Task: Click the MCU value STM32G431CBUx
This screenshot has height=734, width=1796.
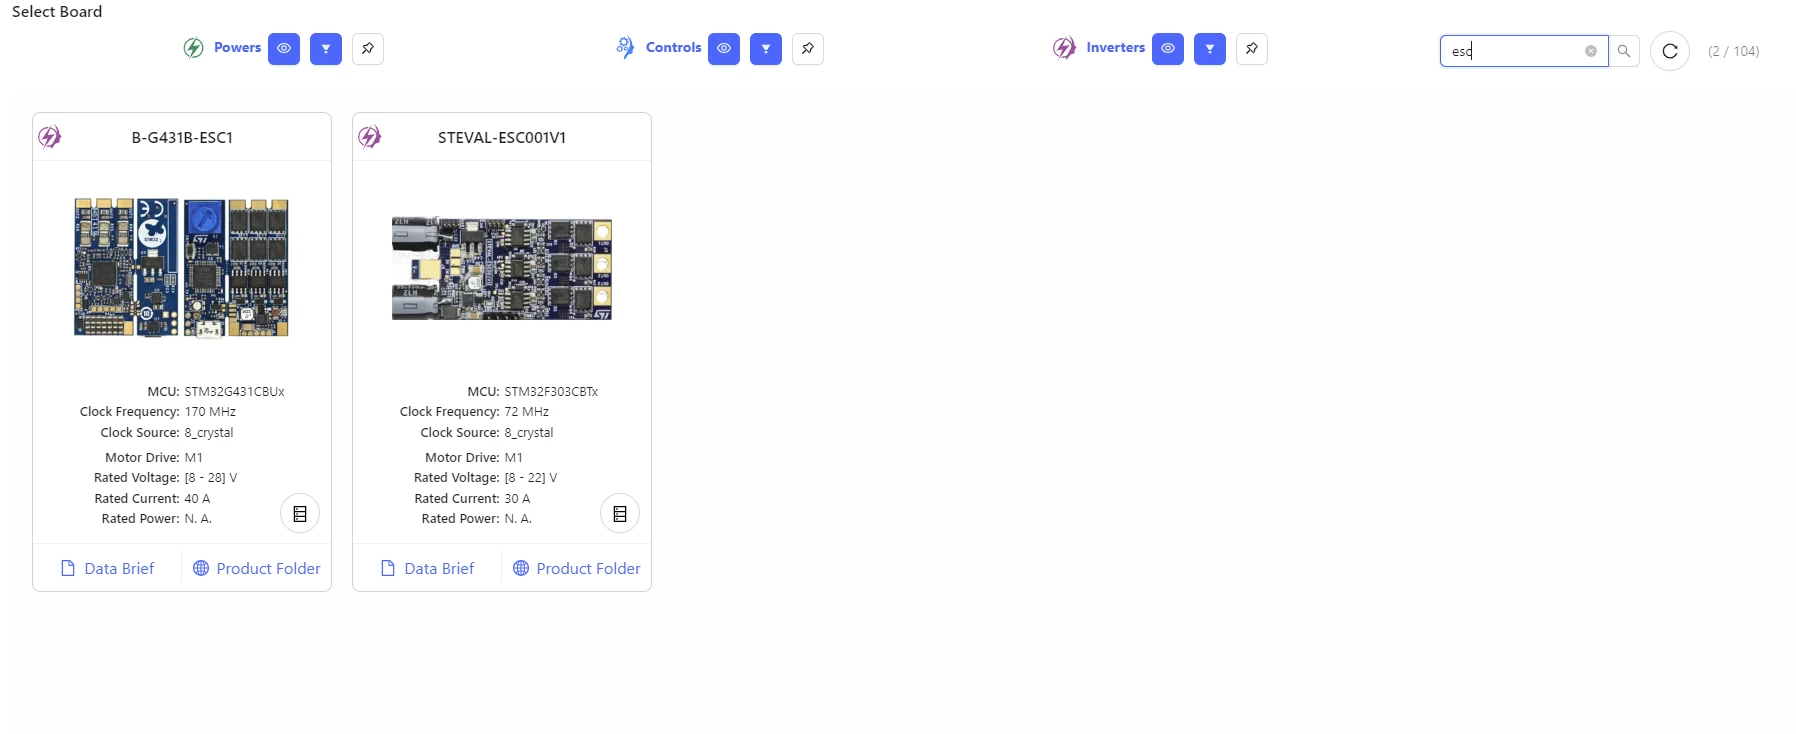Action: coord(234,392)
